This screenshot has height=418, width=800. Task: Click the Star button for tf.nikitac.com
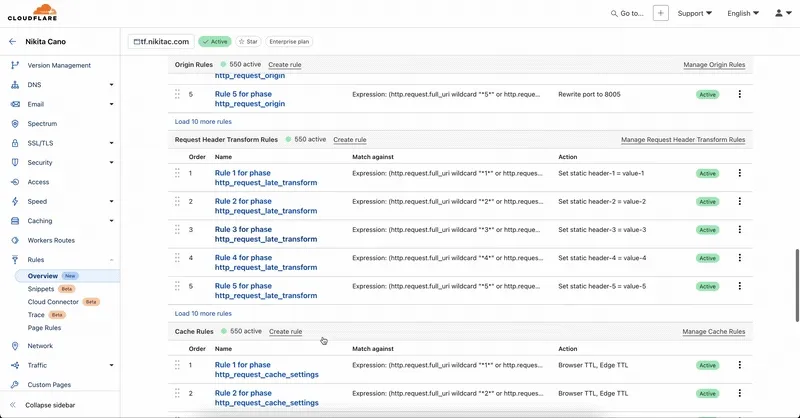pyautogui.click(x=248, y=42)
